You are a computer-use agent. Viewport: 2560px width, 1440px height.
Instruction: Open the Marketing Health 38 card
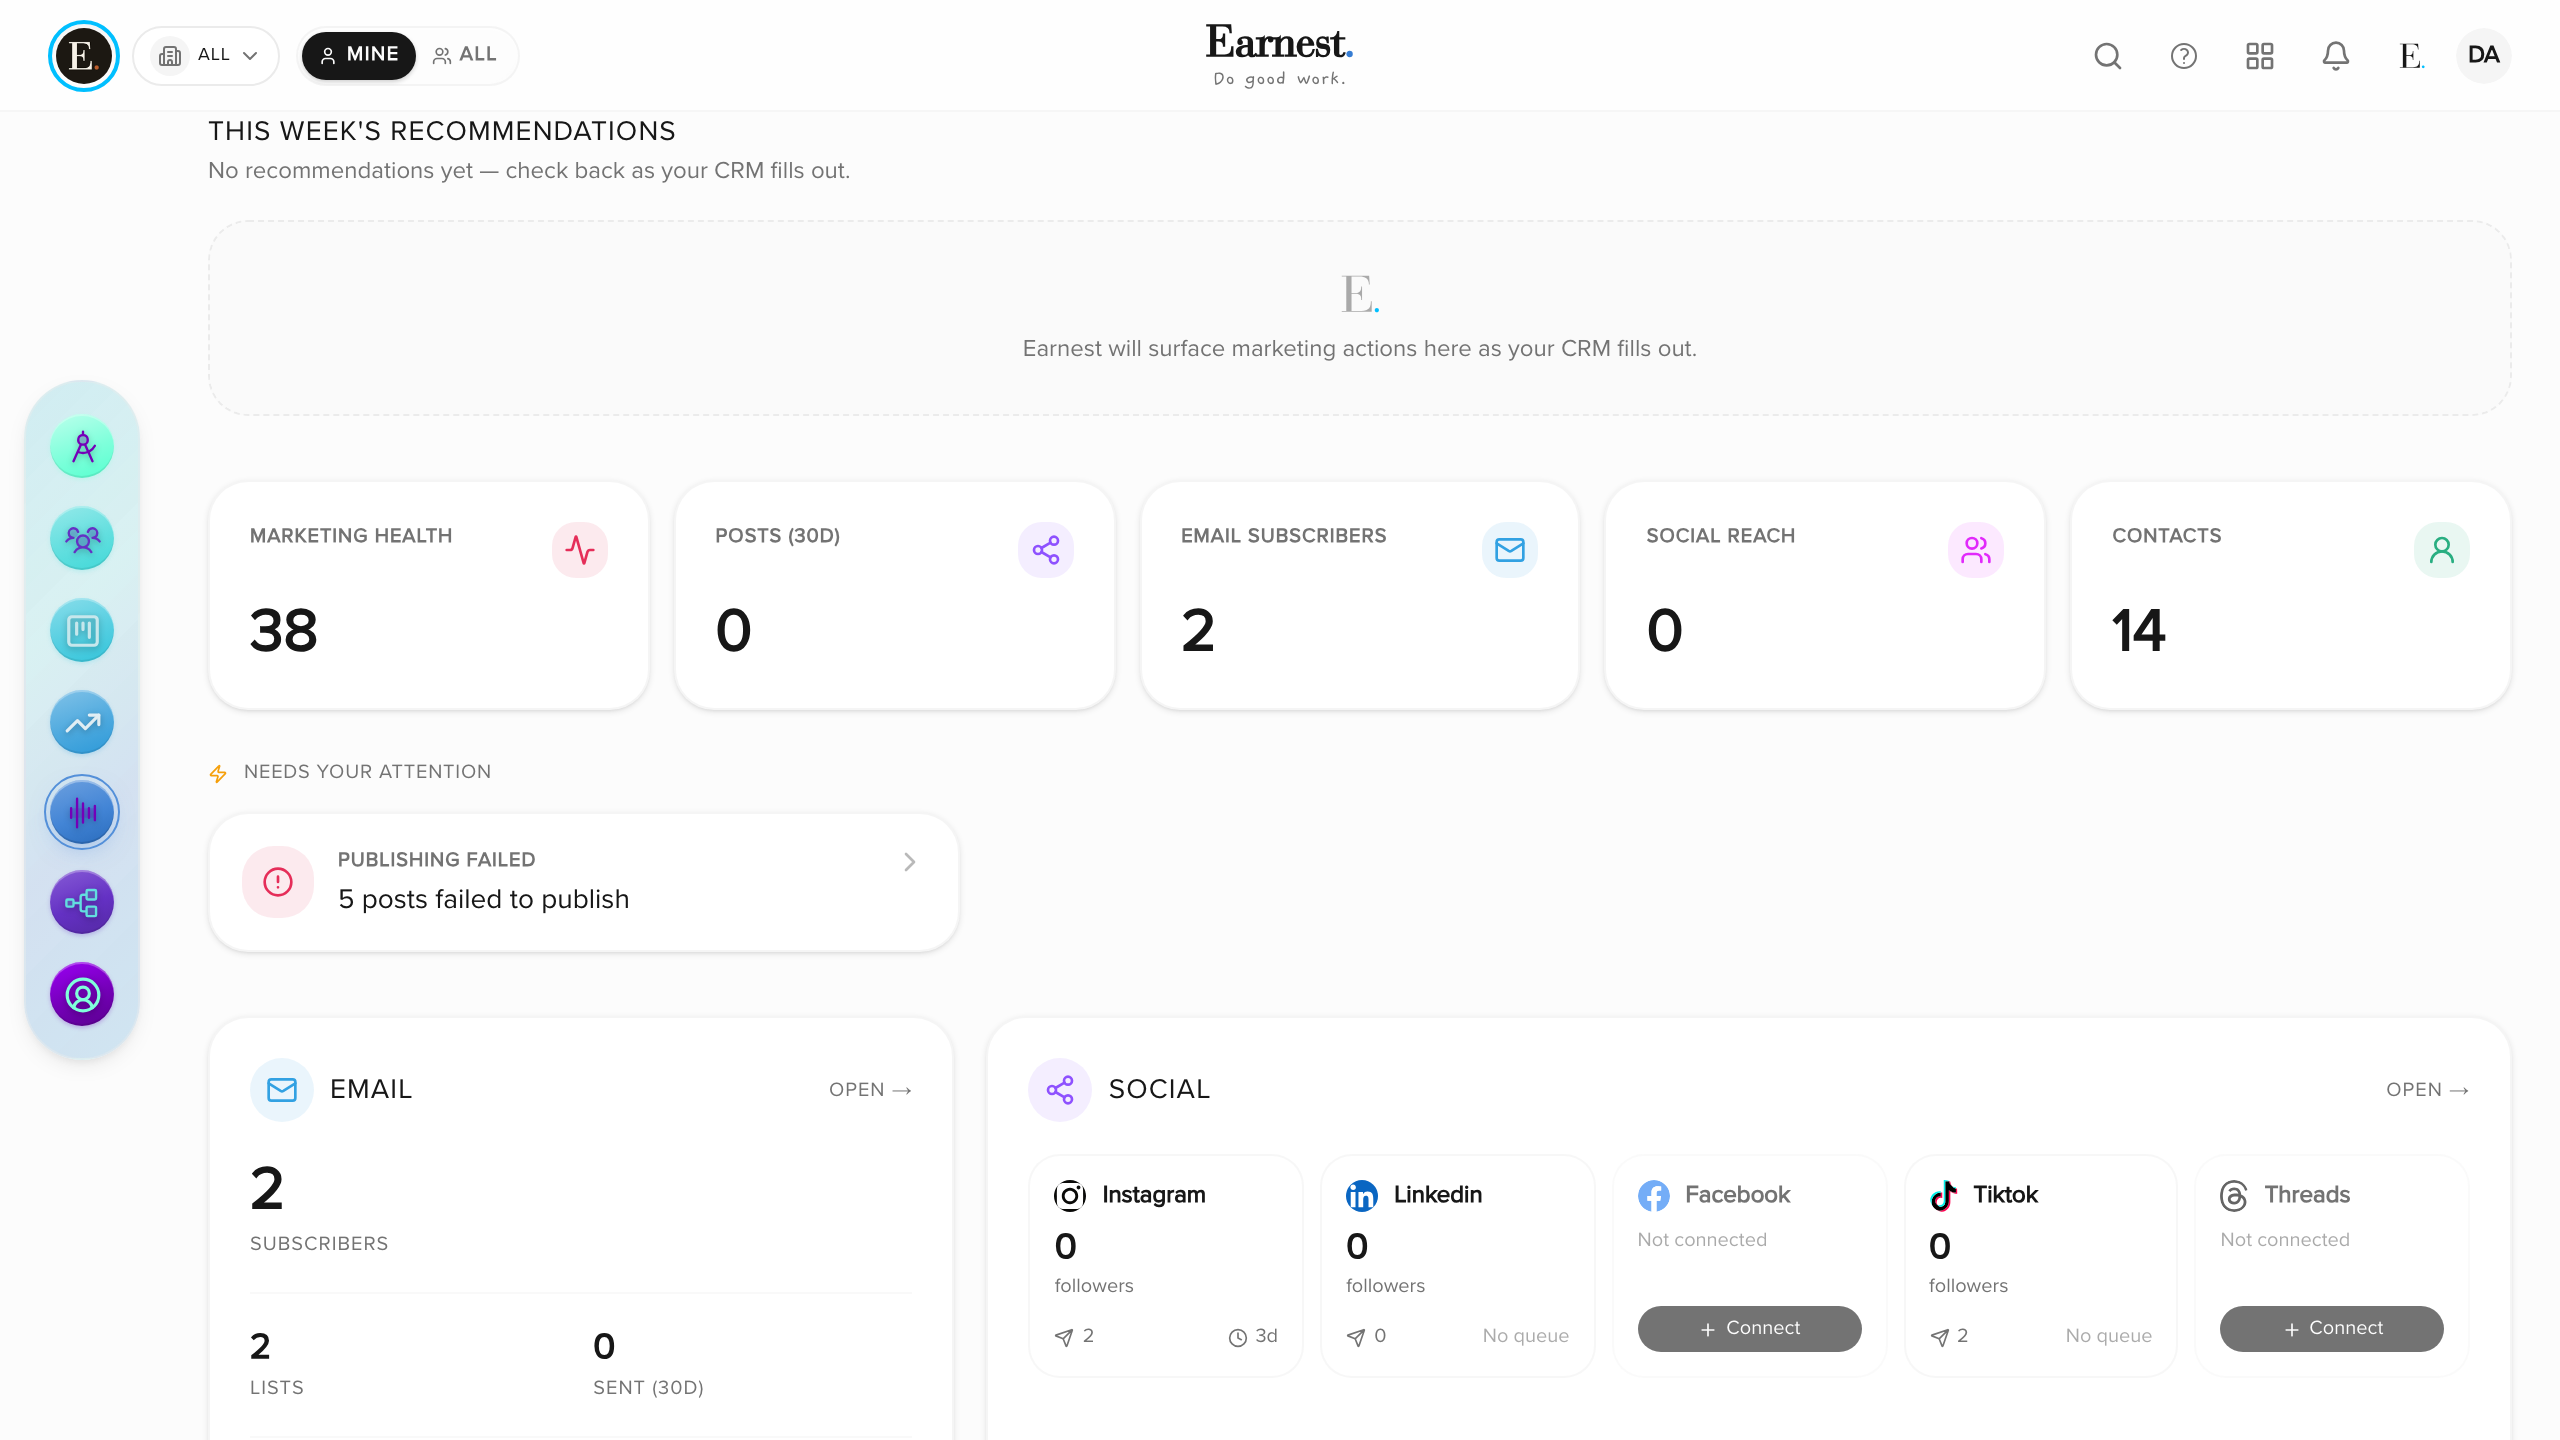429,596
